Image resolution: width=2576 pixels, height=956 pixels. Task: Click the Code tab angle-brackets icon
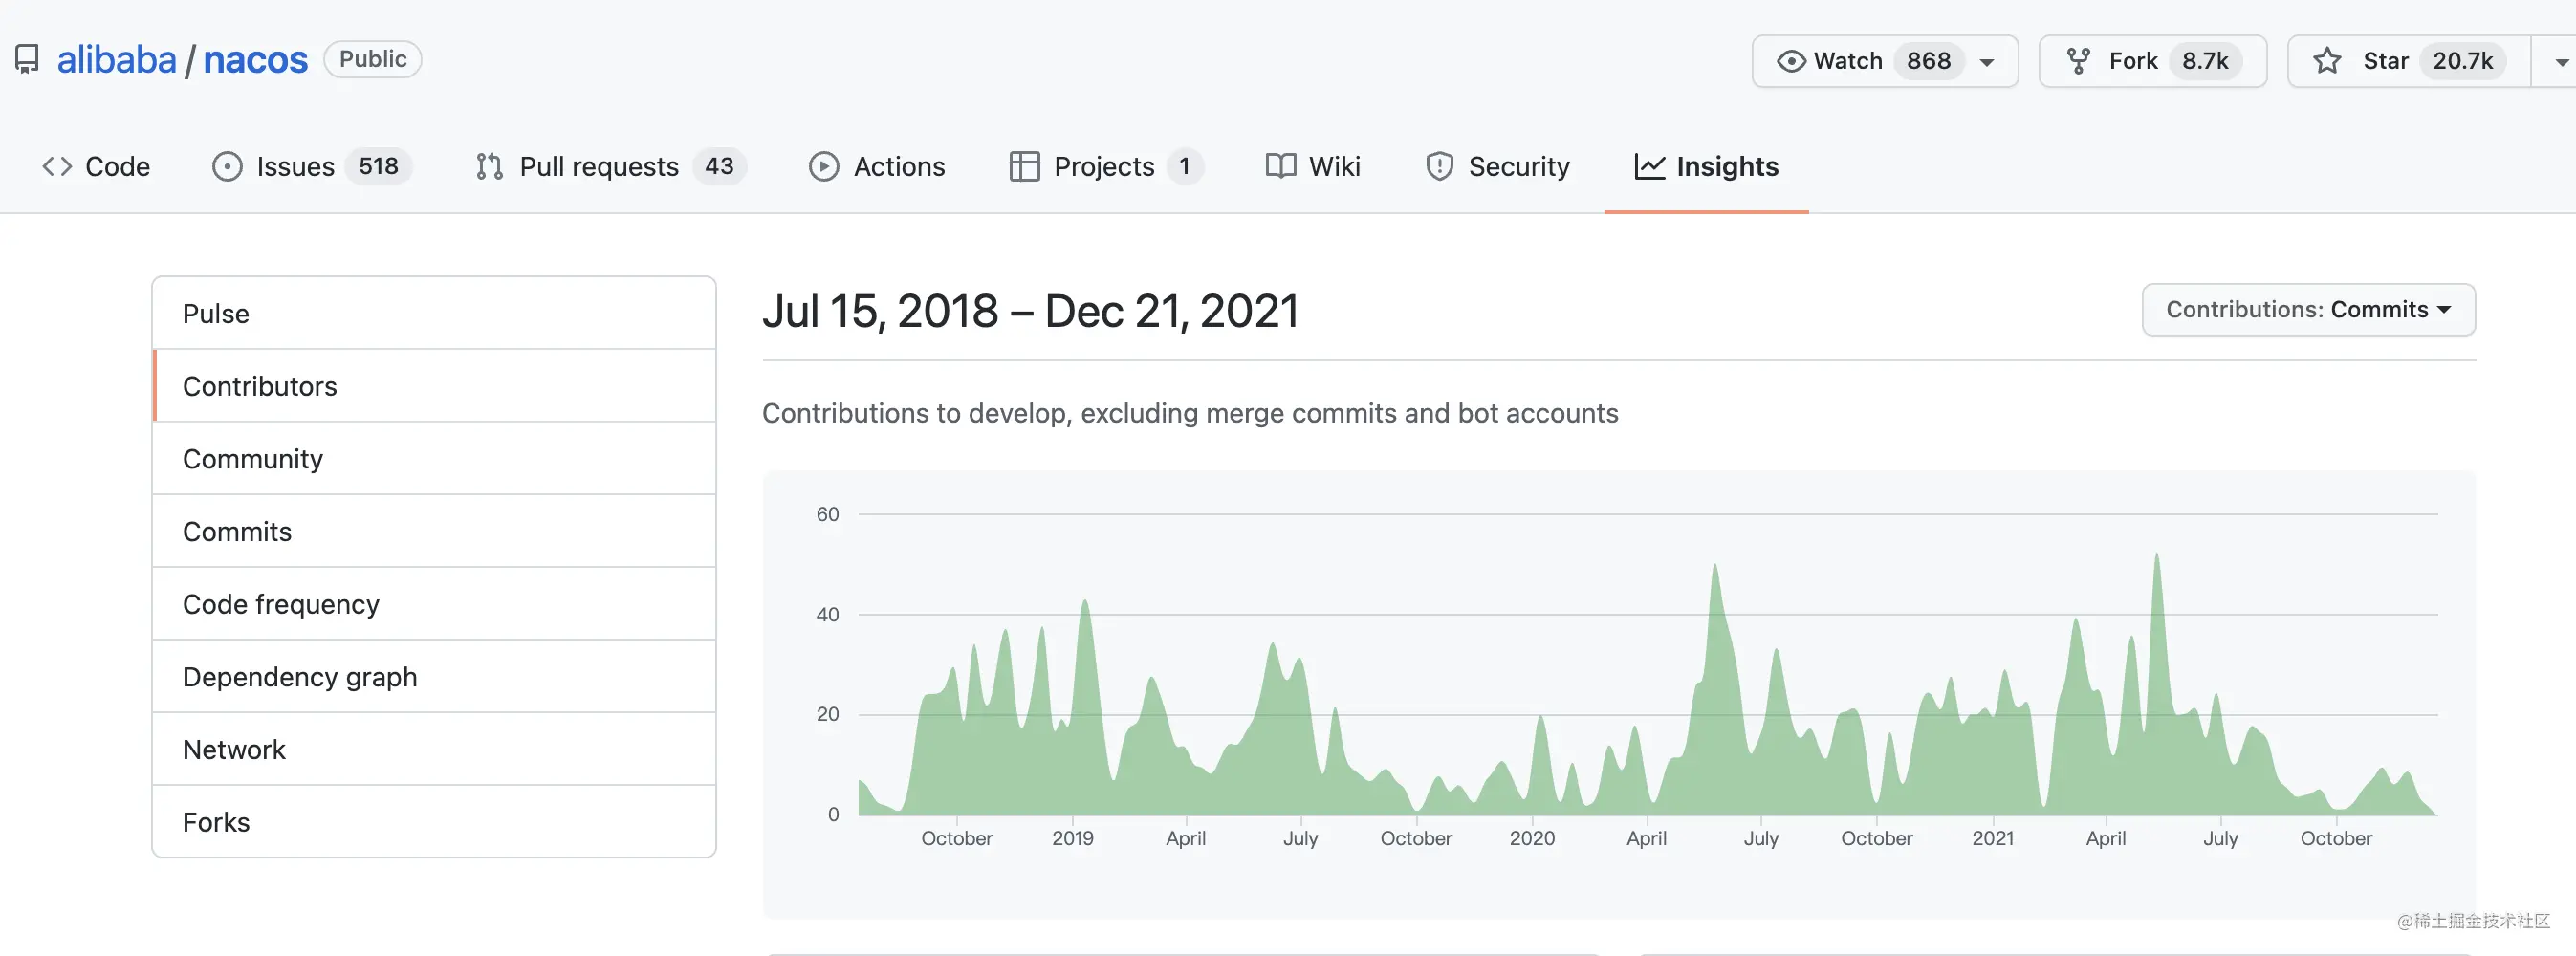tap(57, 166)
